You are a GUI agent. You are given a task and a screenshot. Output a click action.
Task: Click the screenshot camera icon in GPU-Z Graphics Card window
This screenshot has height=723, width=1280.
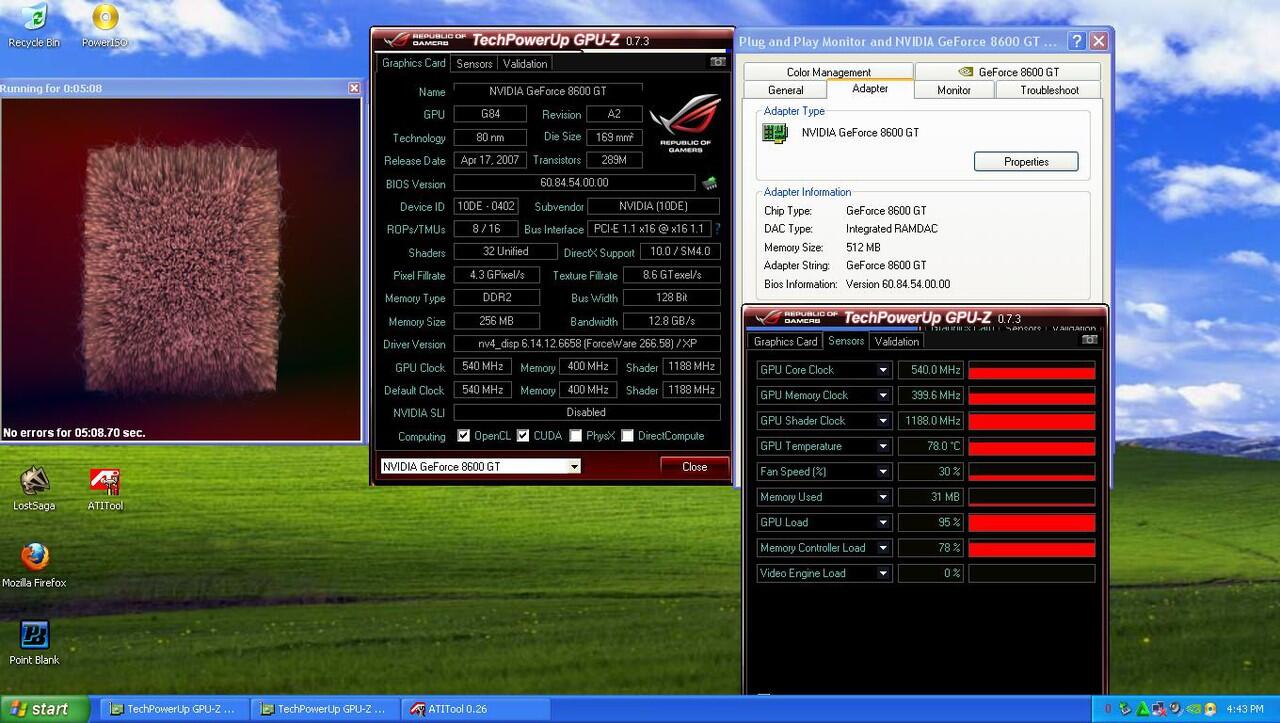coord(717,62)
